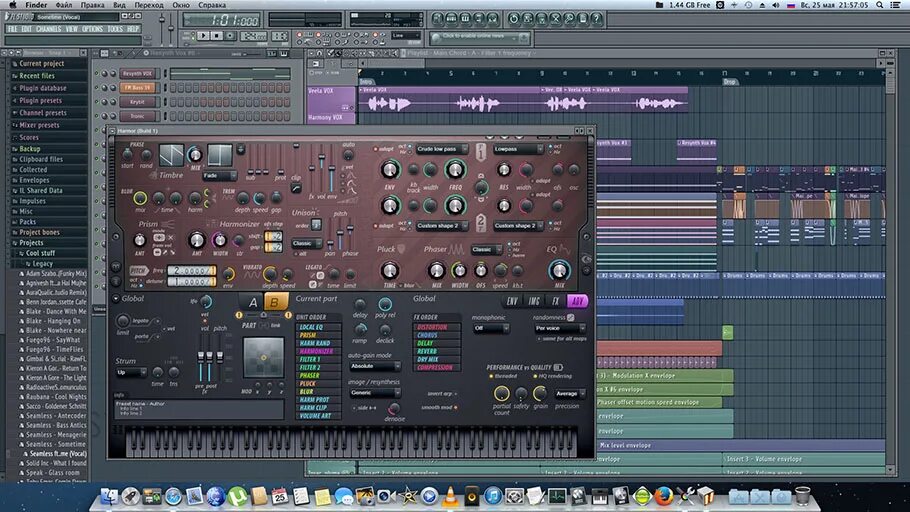Open the FL Studio FILE menu
The height and width of the screenshot is (512, 910).
pos(12,28)
